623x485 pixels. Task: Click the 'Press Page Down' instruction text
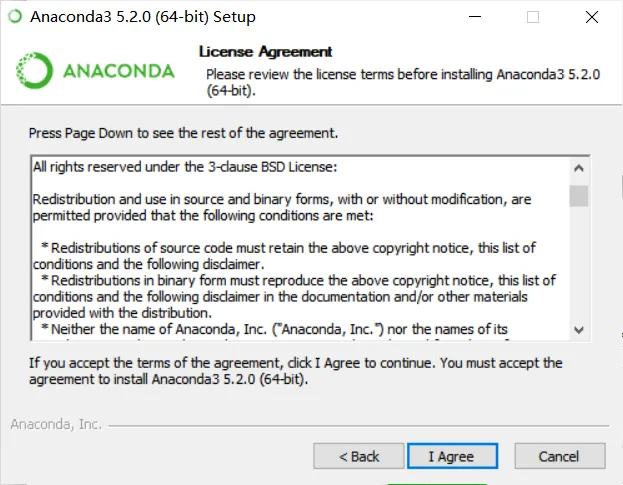(x=183, y=133)
